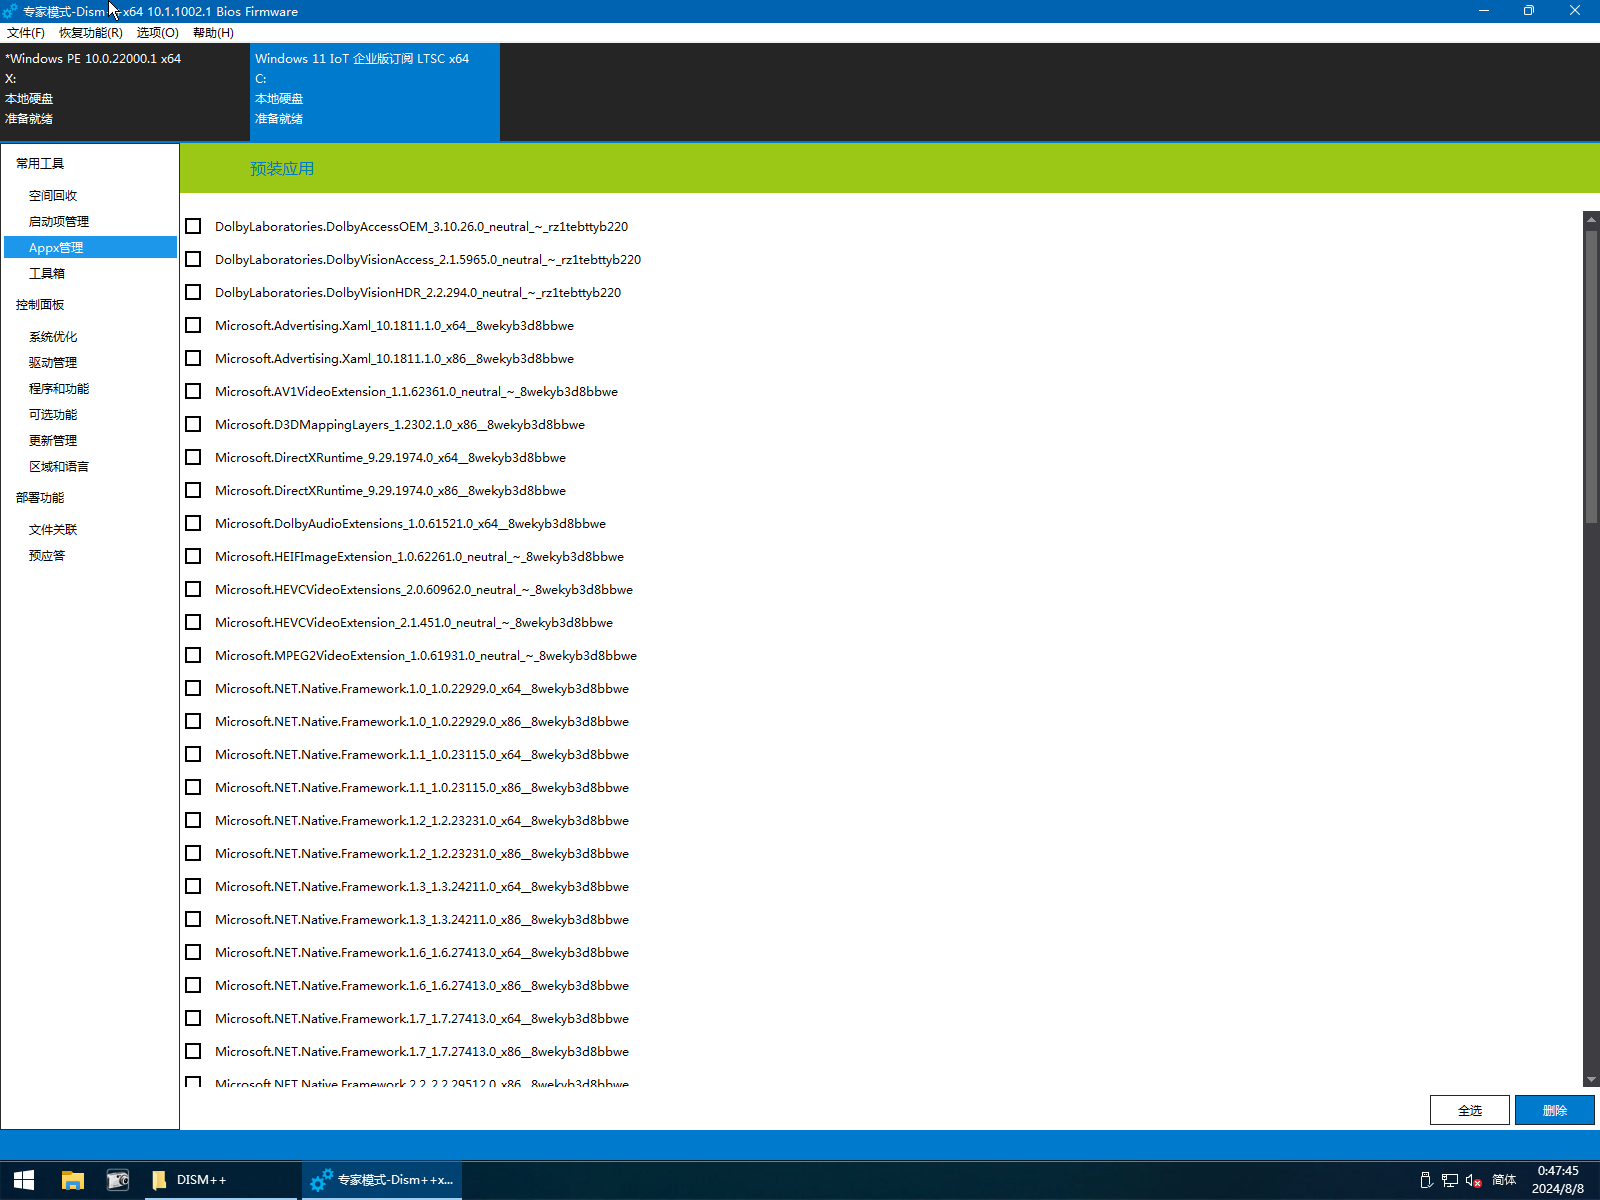Screen dimensions: 1600x1200
Task: Click the Dism++ title bar app icon
Action: pos(11,11)
